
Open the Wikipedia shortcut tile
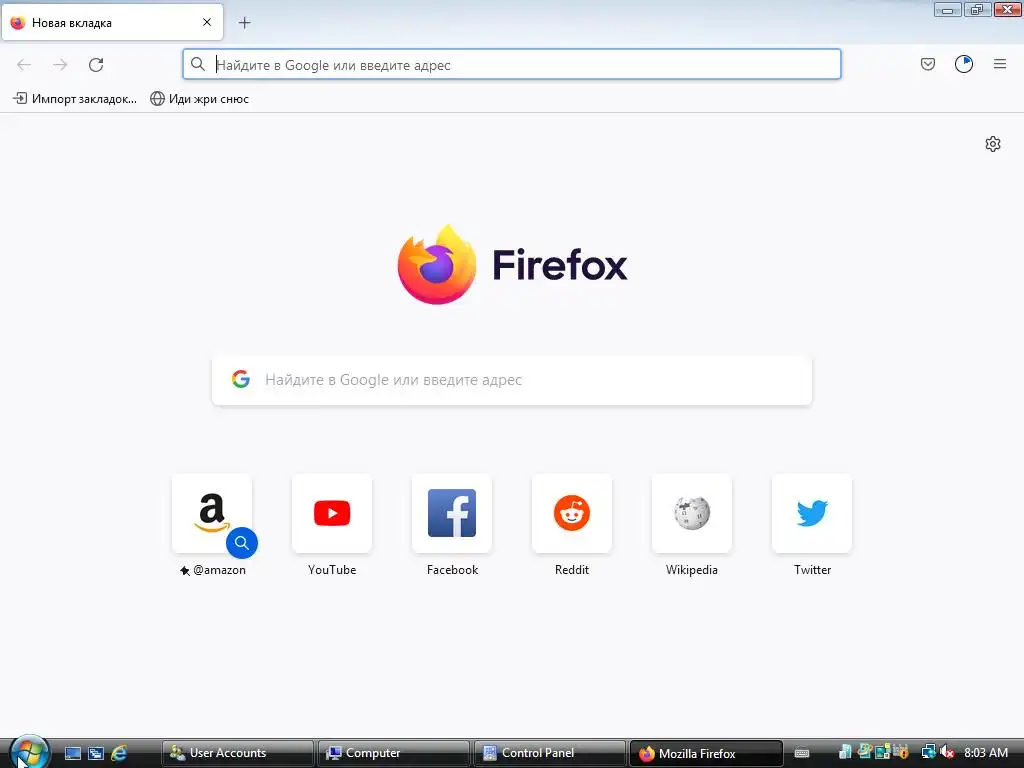click(692, 513)
